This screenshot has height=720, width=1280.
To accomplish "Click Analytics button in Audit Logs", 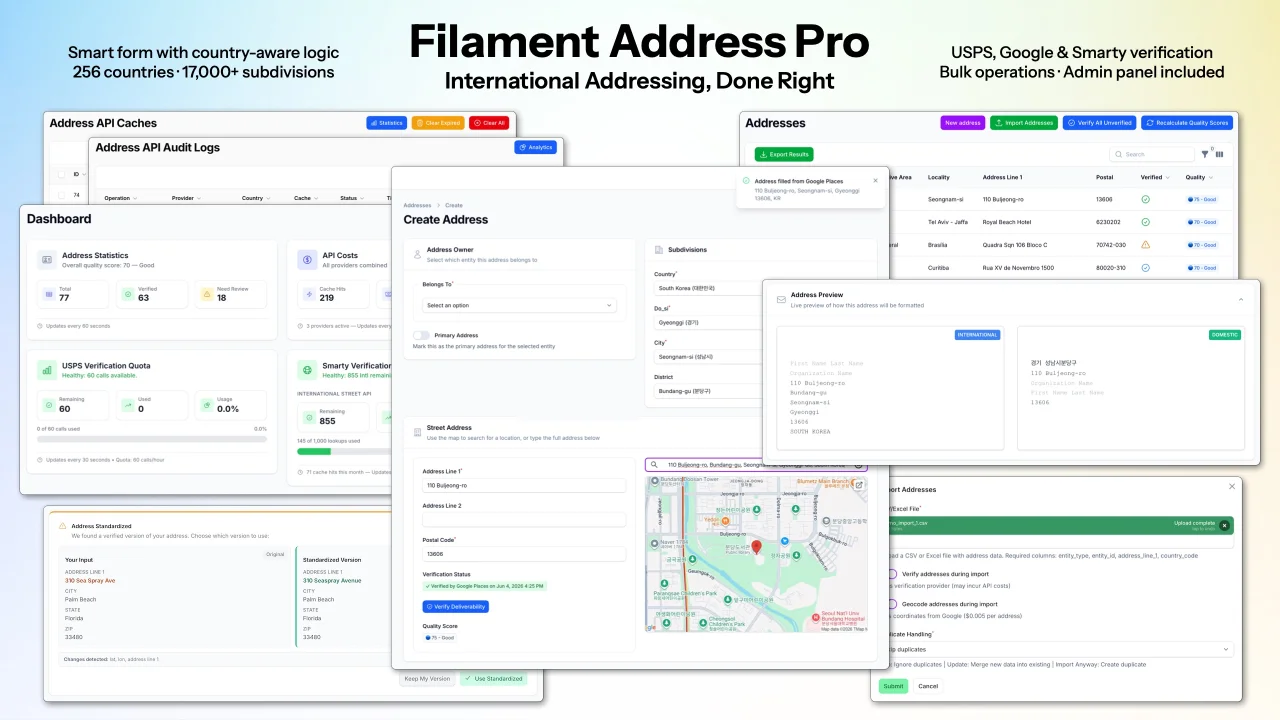I will click(536, 147).
